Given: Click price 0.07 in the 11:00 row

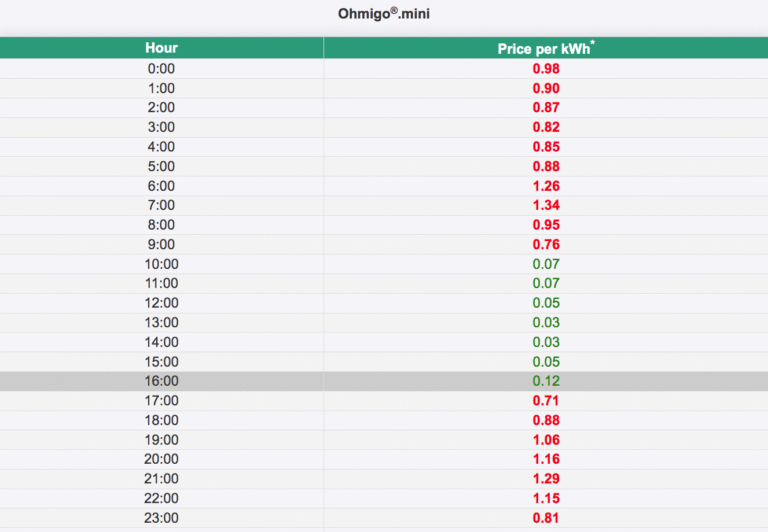Looking at the screenshot, I should coord(546,284).
